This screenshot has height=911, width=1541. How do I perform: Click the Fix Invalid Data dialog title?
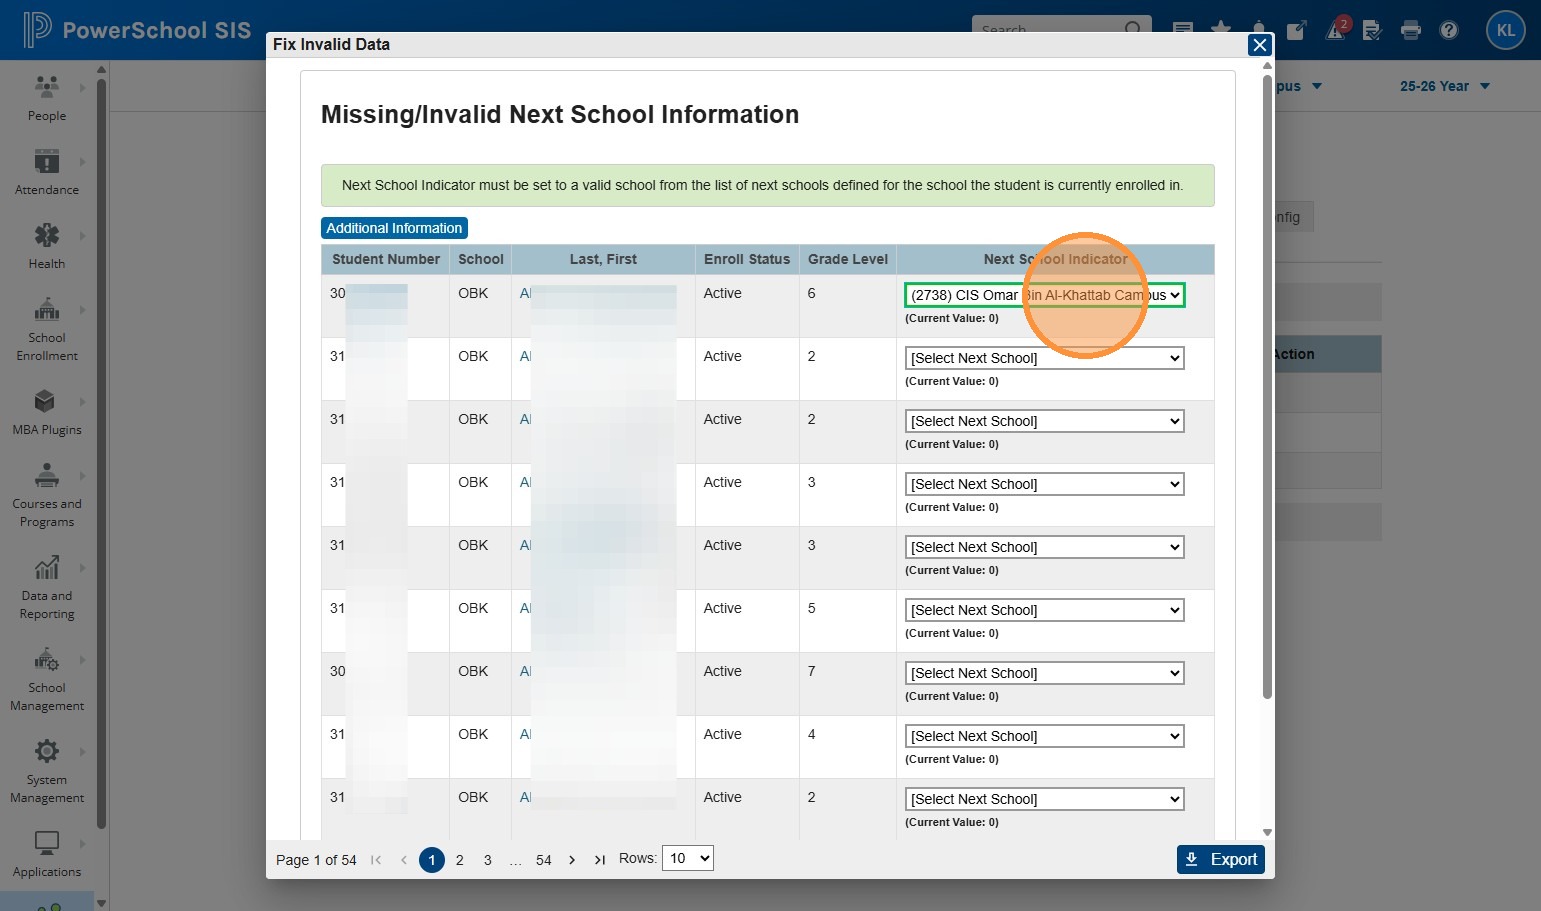point(331,44)
